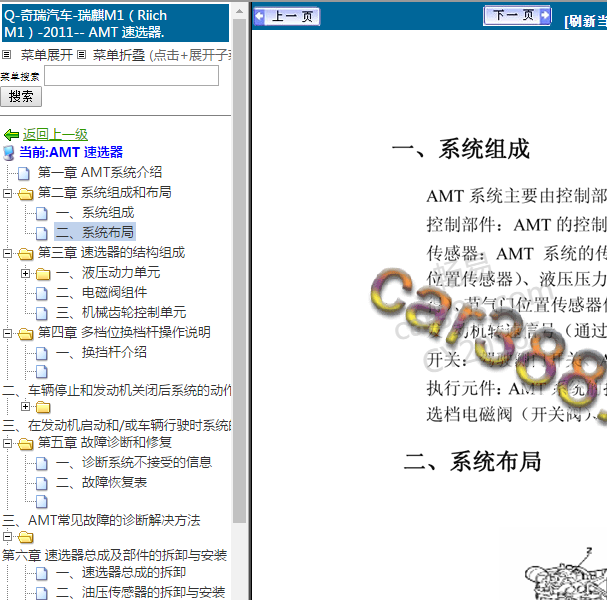The height and width of the screenshot is (600, 607).
Task: Expand the 一、液压动力单元 node
Action: pos(26,274)
